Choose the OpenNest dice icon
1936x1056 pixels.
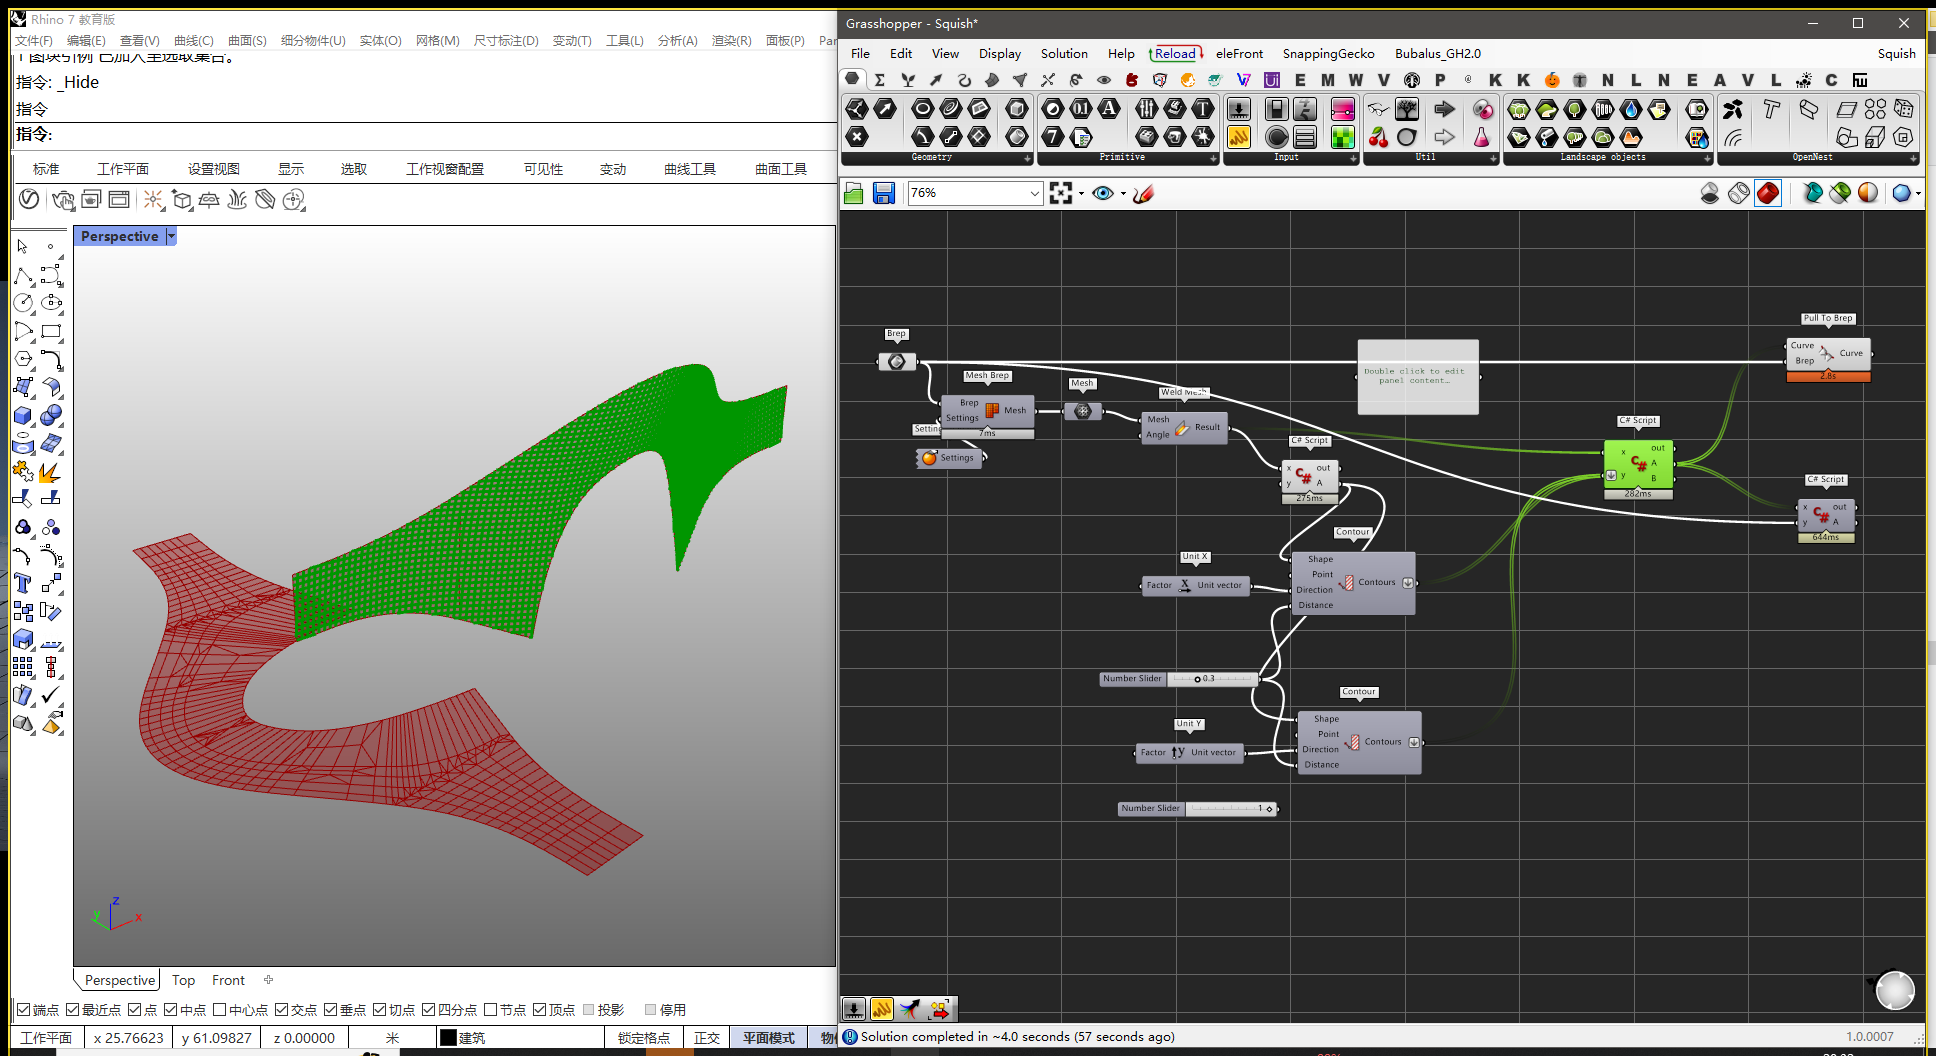click(x=1903, y=109)
